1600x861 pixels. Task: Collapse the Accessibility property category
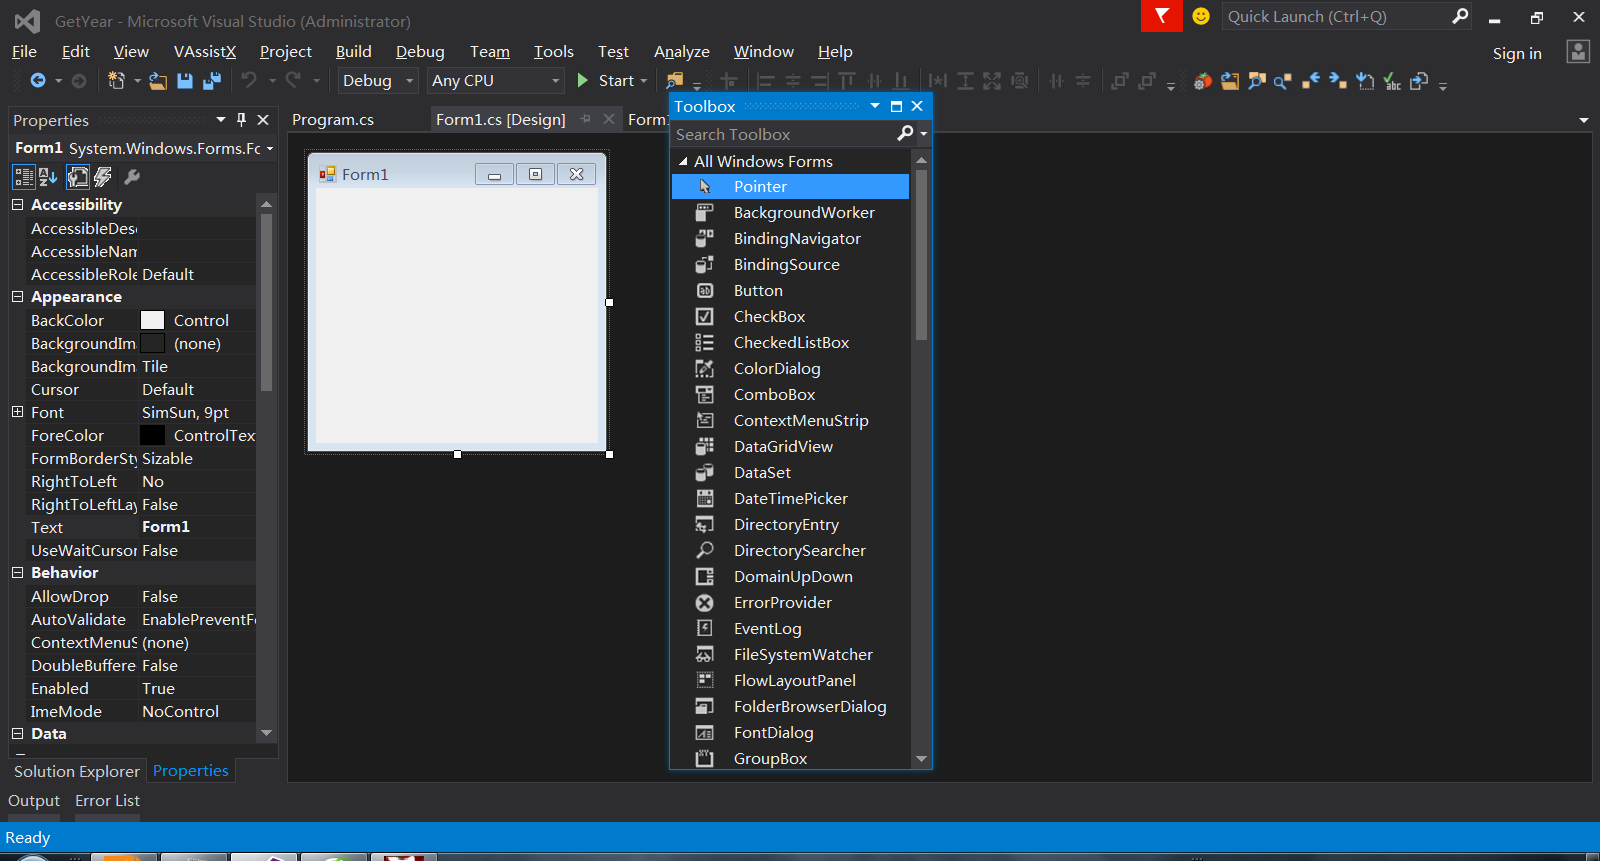tap(17, 204)
